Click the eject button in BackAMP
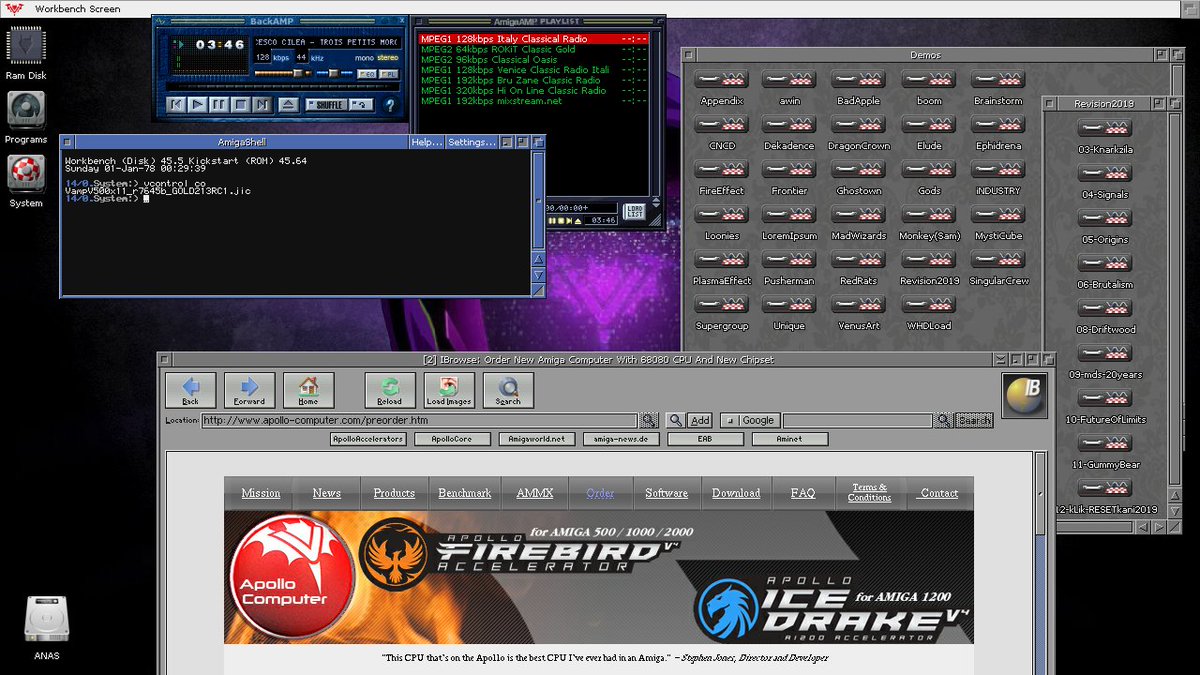 tap(287, 104)
